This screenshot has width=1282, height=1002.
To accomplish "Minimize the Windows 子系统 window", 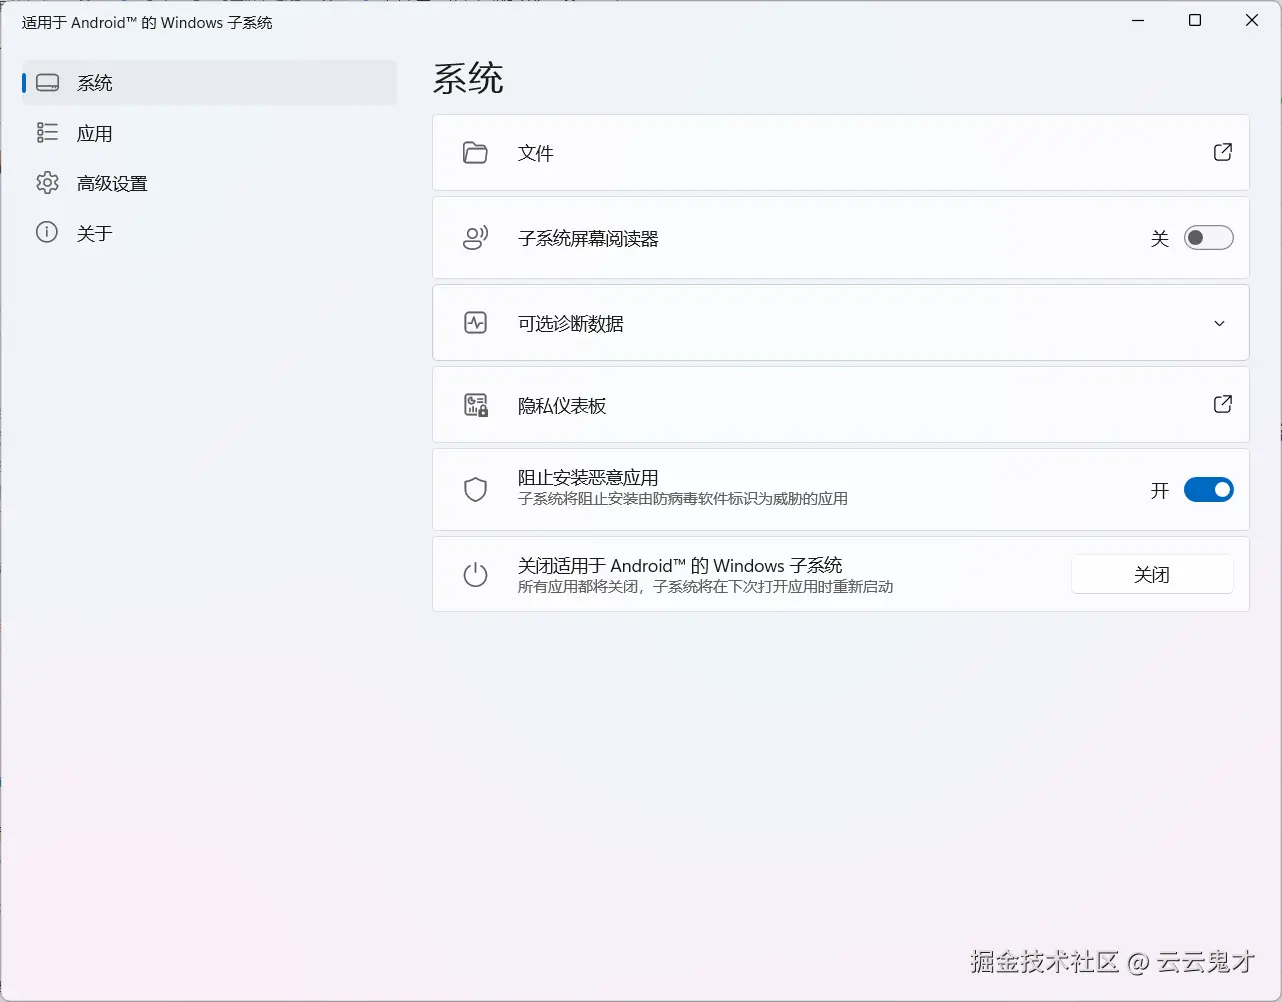I will point(1137,21).
